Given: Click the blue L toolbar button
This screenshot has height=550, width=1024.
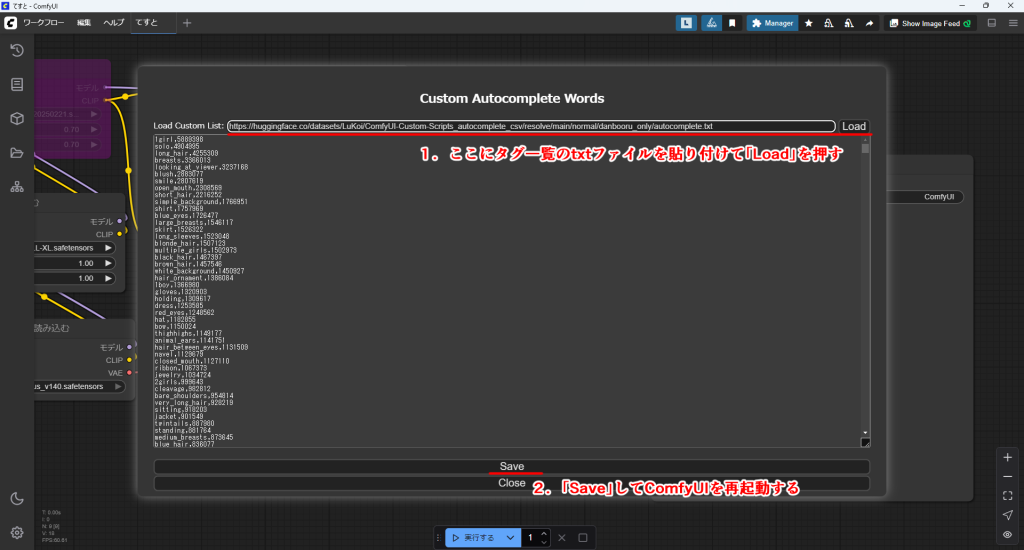Looking at the screenshot, I should pyautogui.click(x=686, y=23).
